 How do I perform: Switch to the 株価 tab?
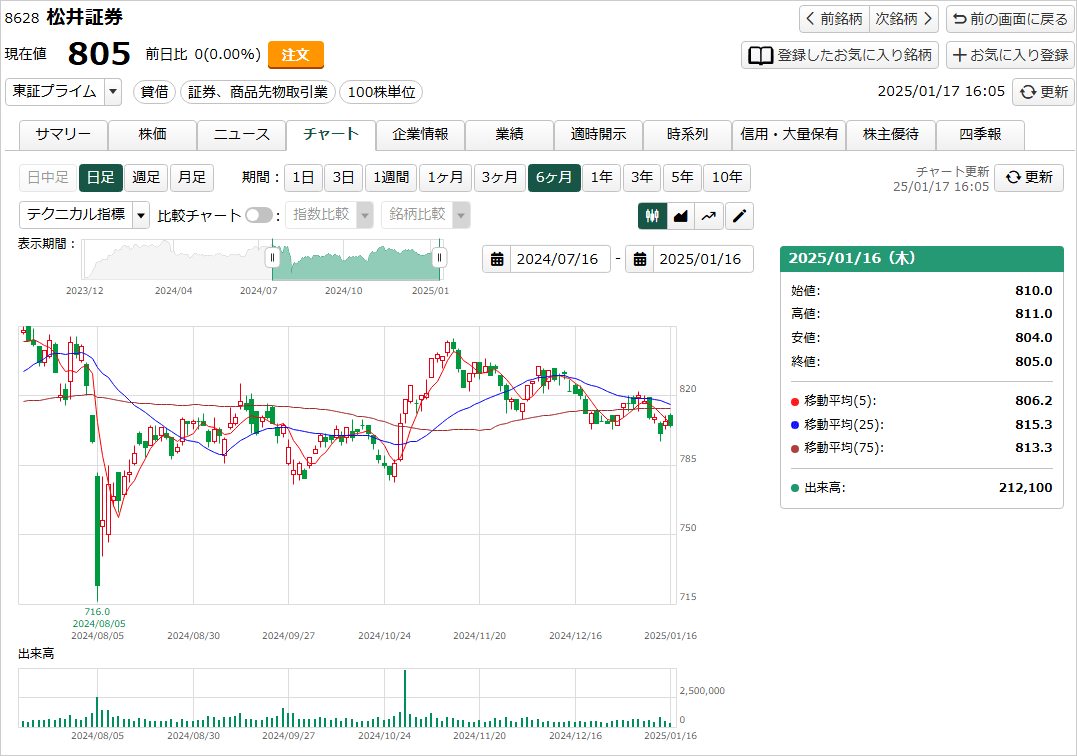tap(152, 135)
